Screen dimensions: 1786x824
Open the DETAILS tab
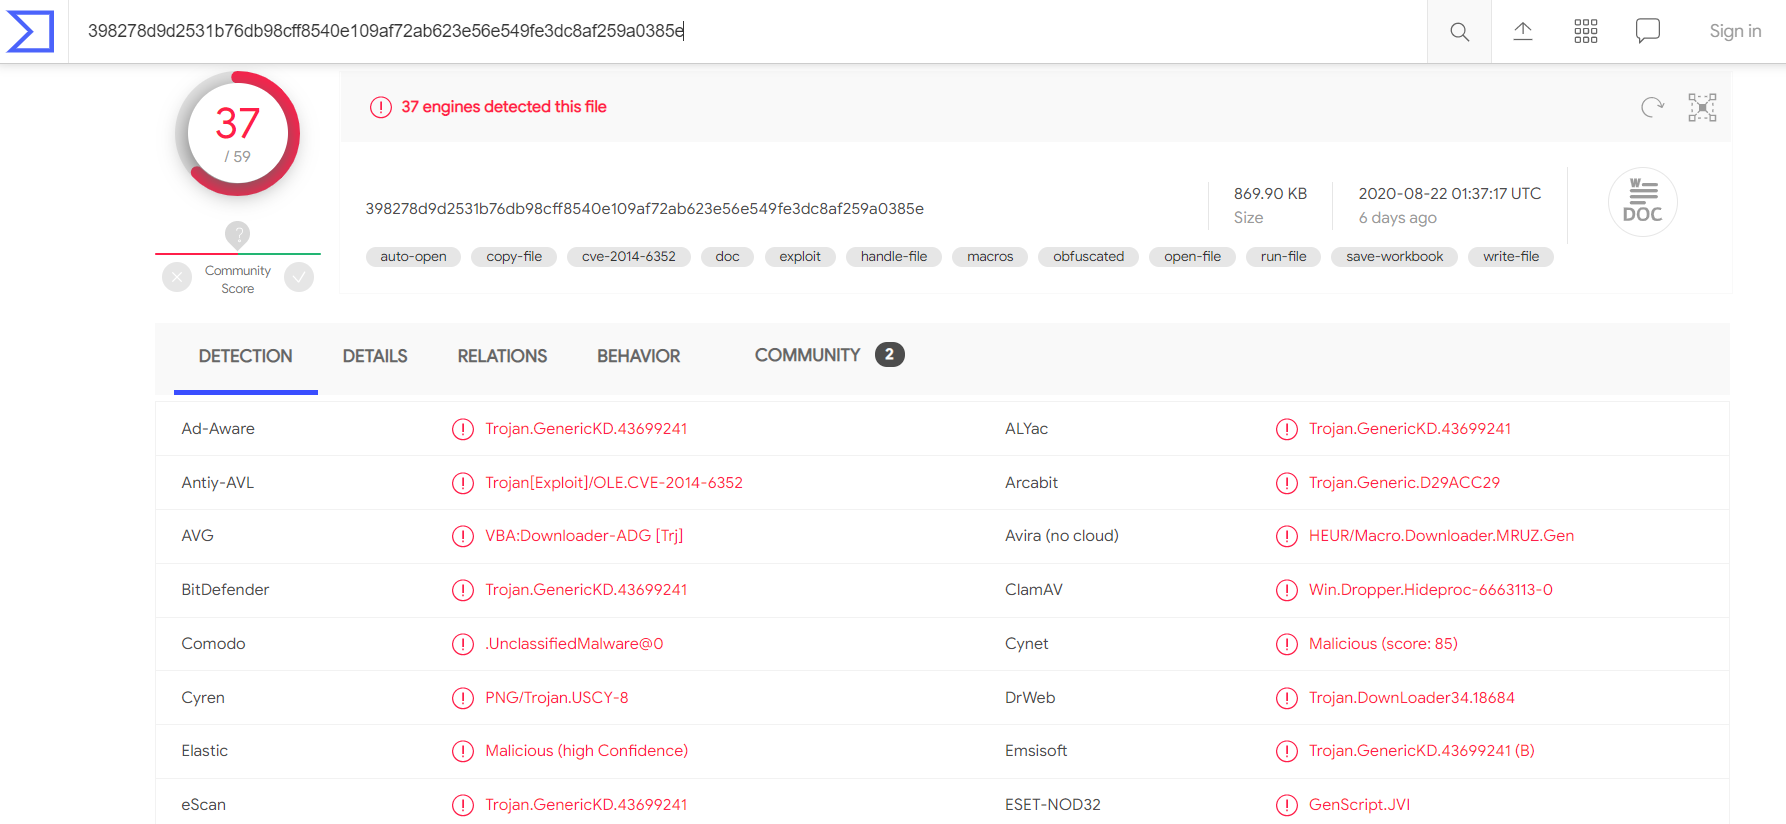[375, 356]
